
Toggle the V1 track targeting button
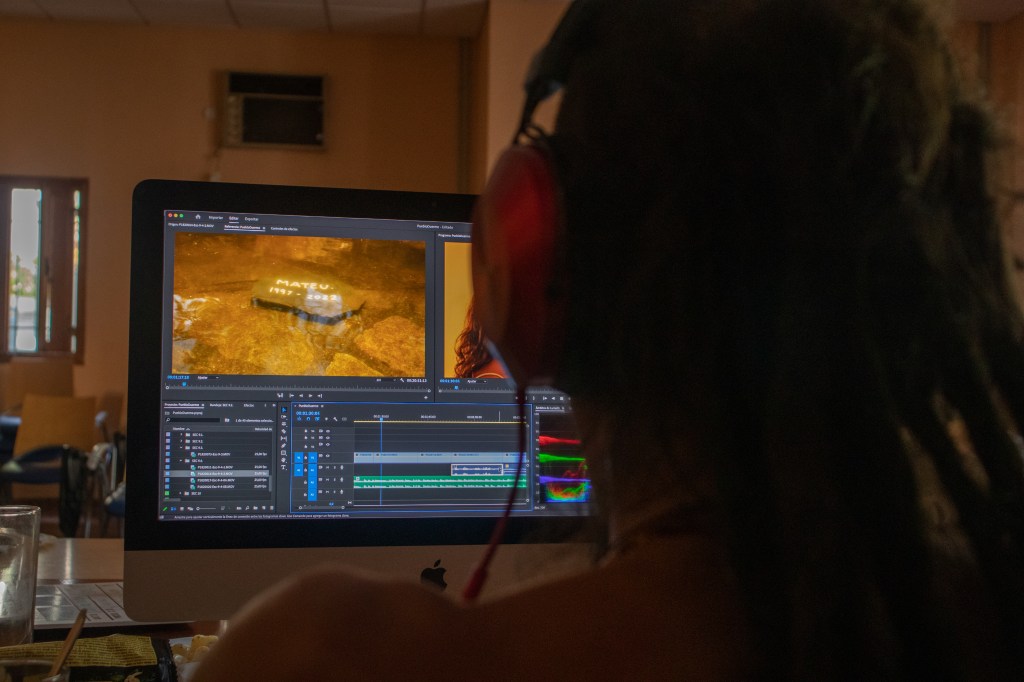click(312, 456)
